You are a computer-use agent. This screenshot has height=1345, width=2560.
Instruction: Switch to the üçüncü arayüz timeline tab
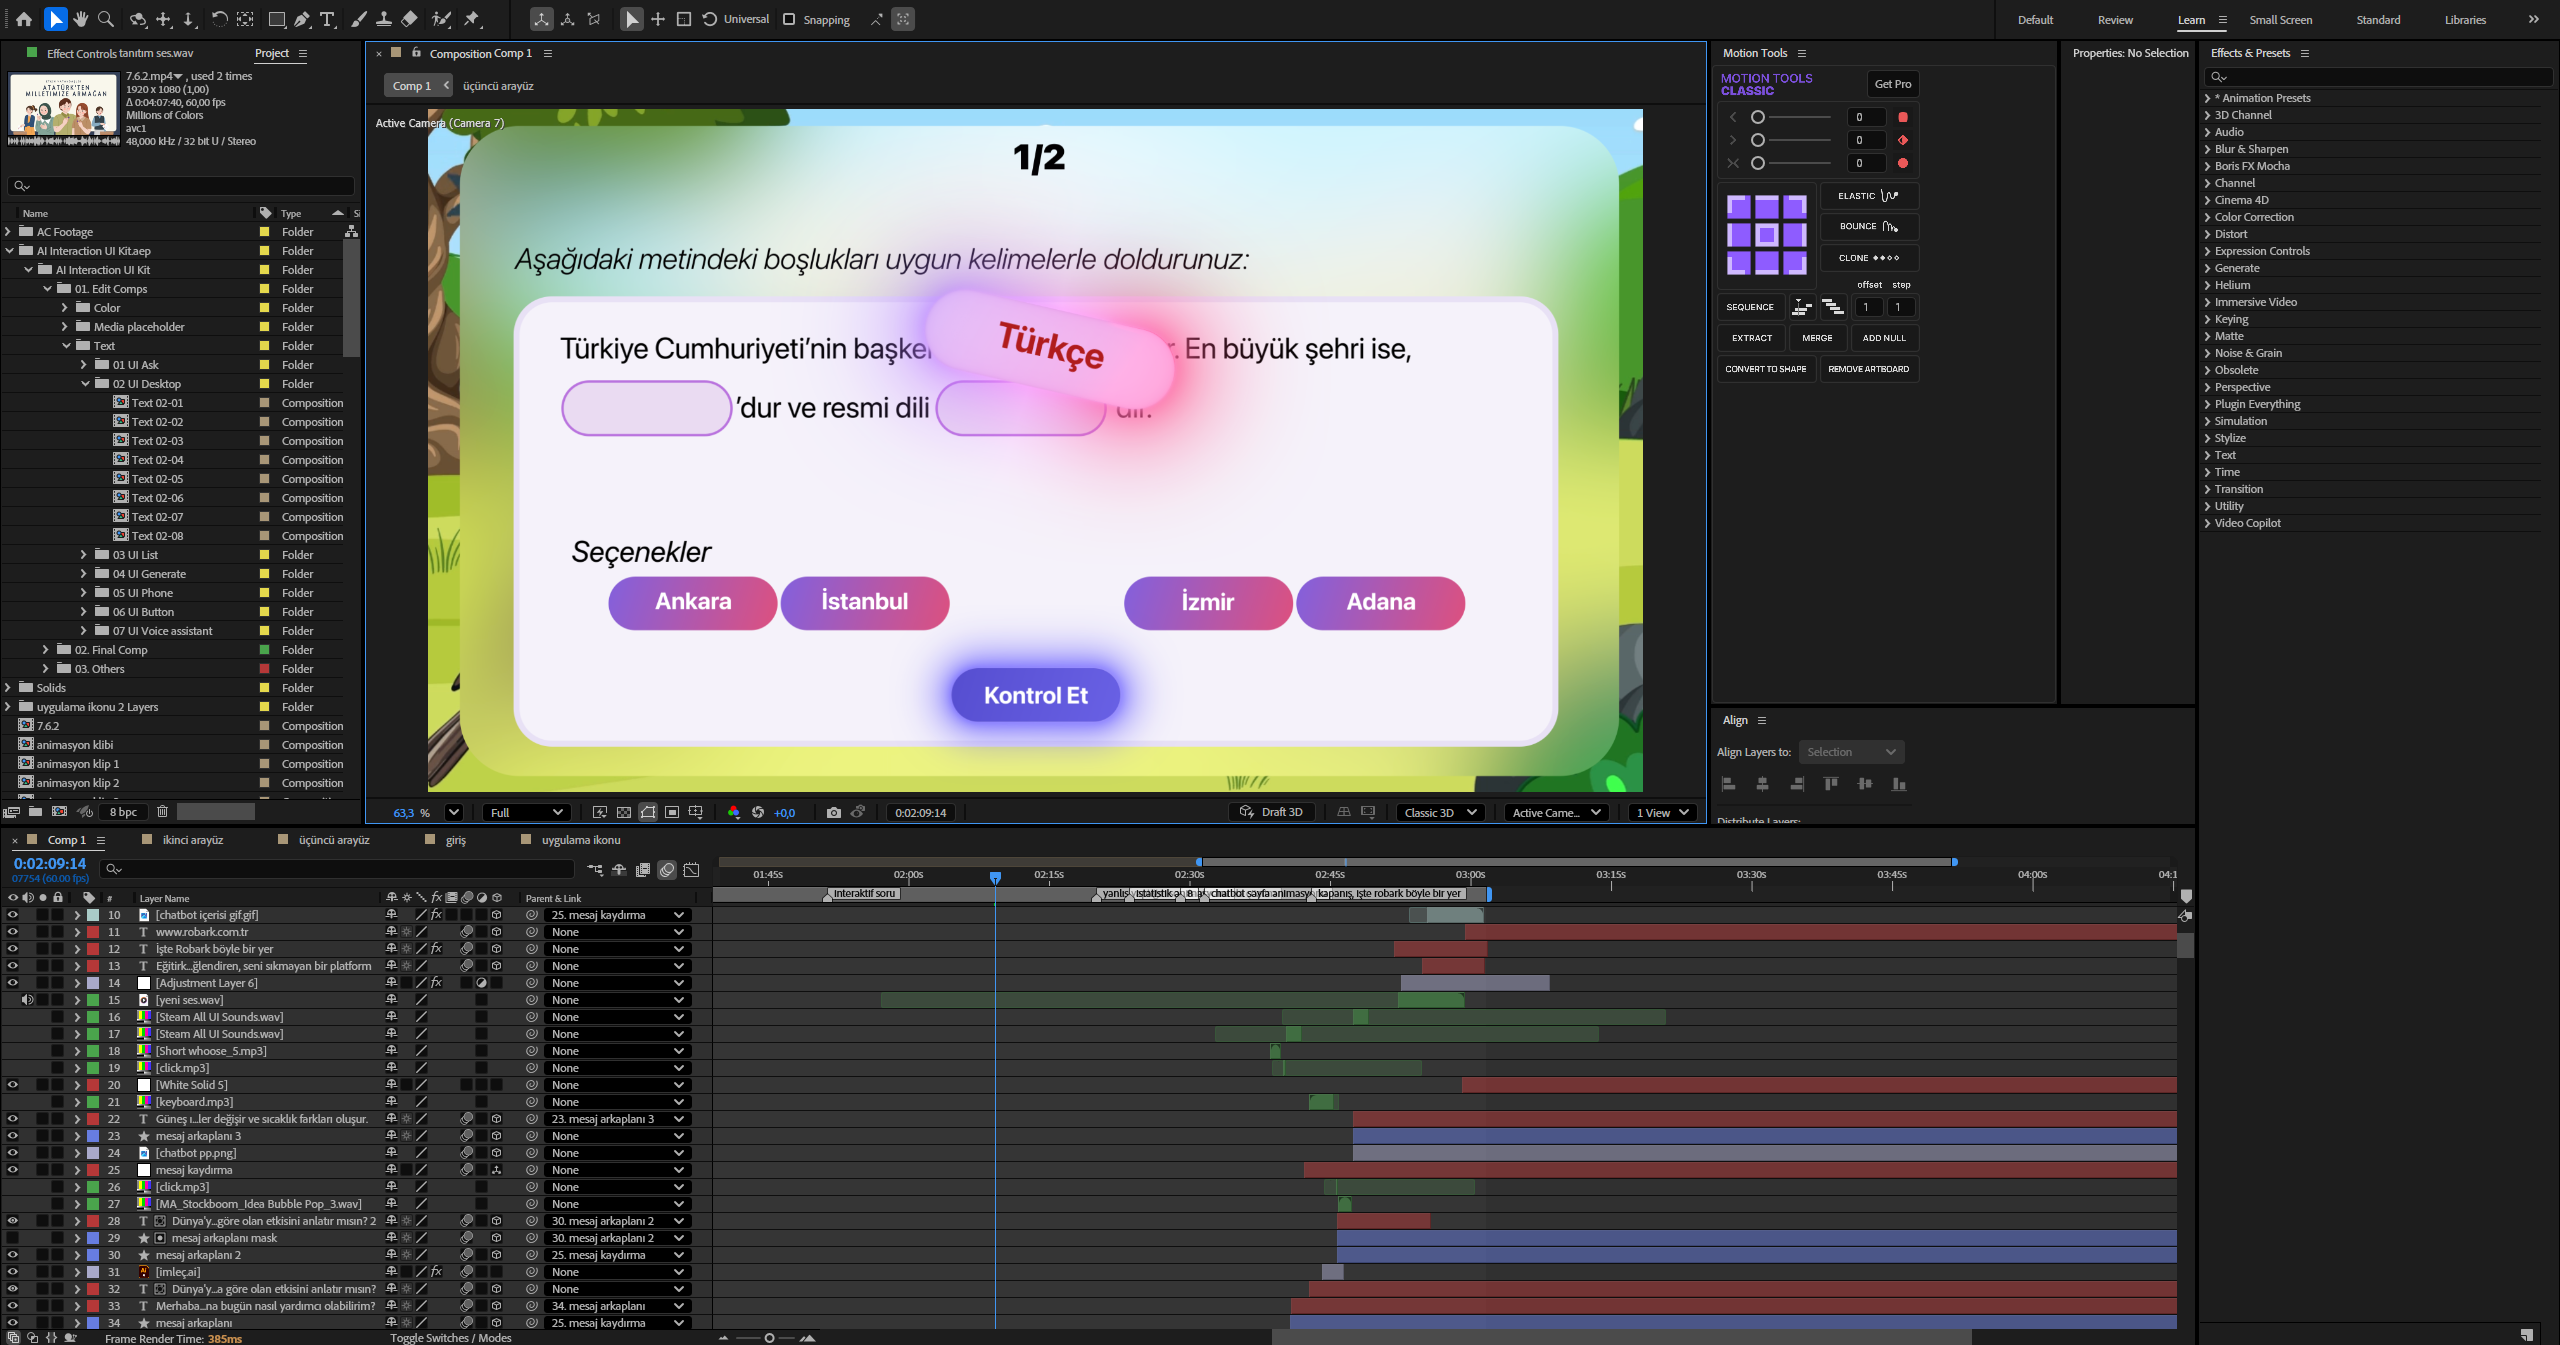tap(333, 840)
